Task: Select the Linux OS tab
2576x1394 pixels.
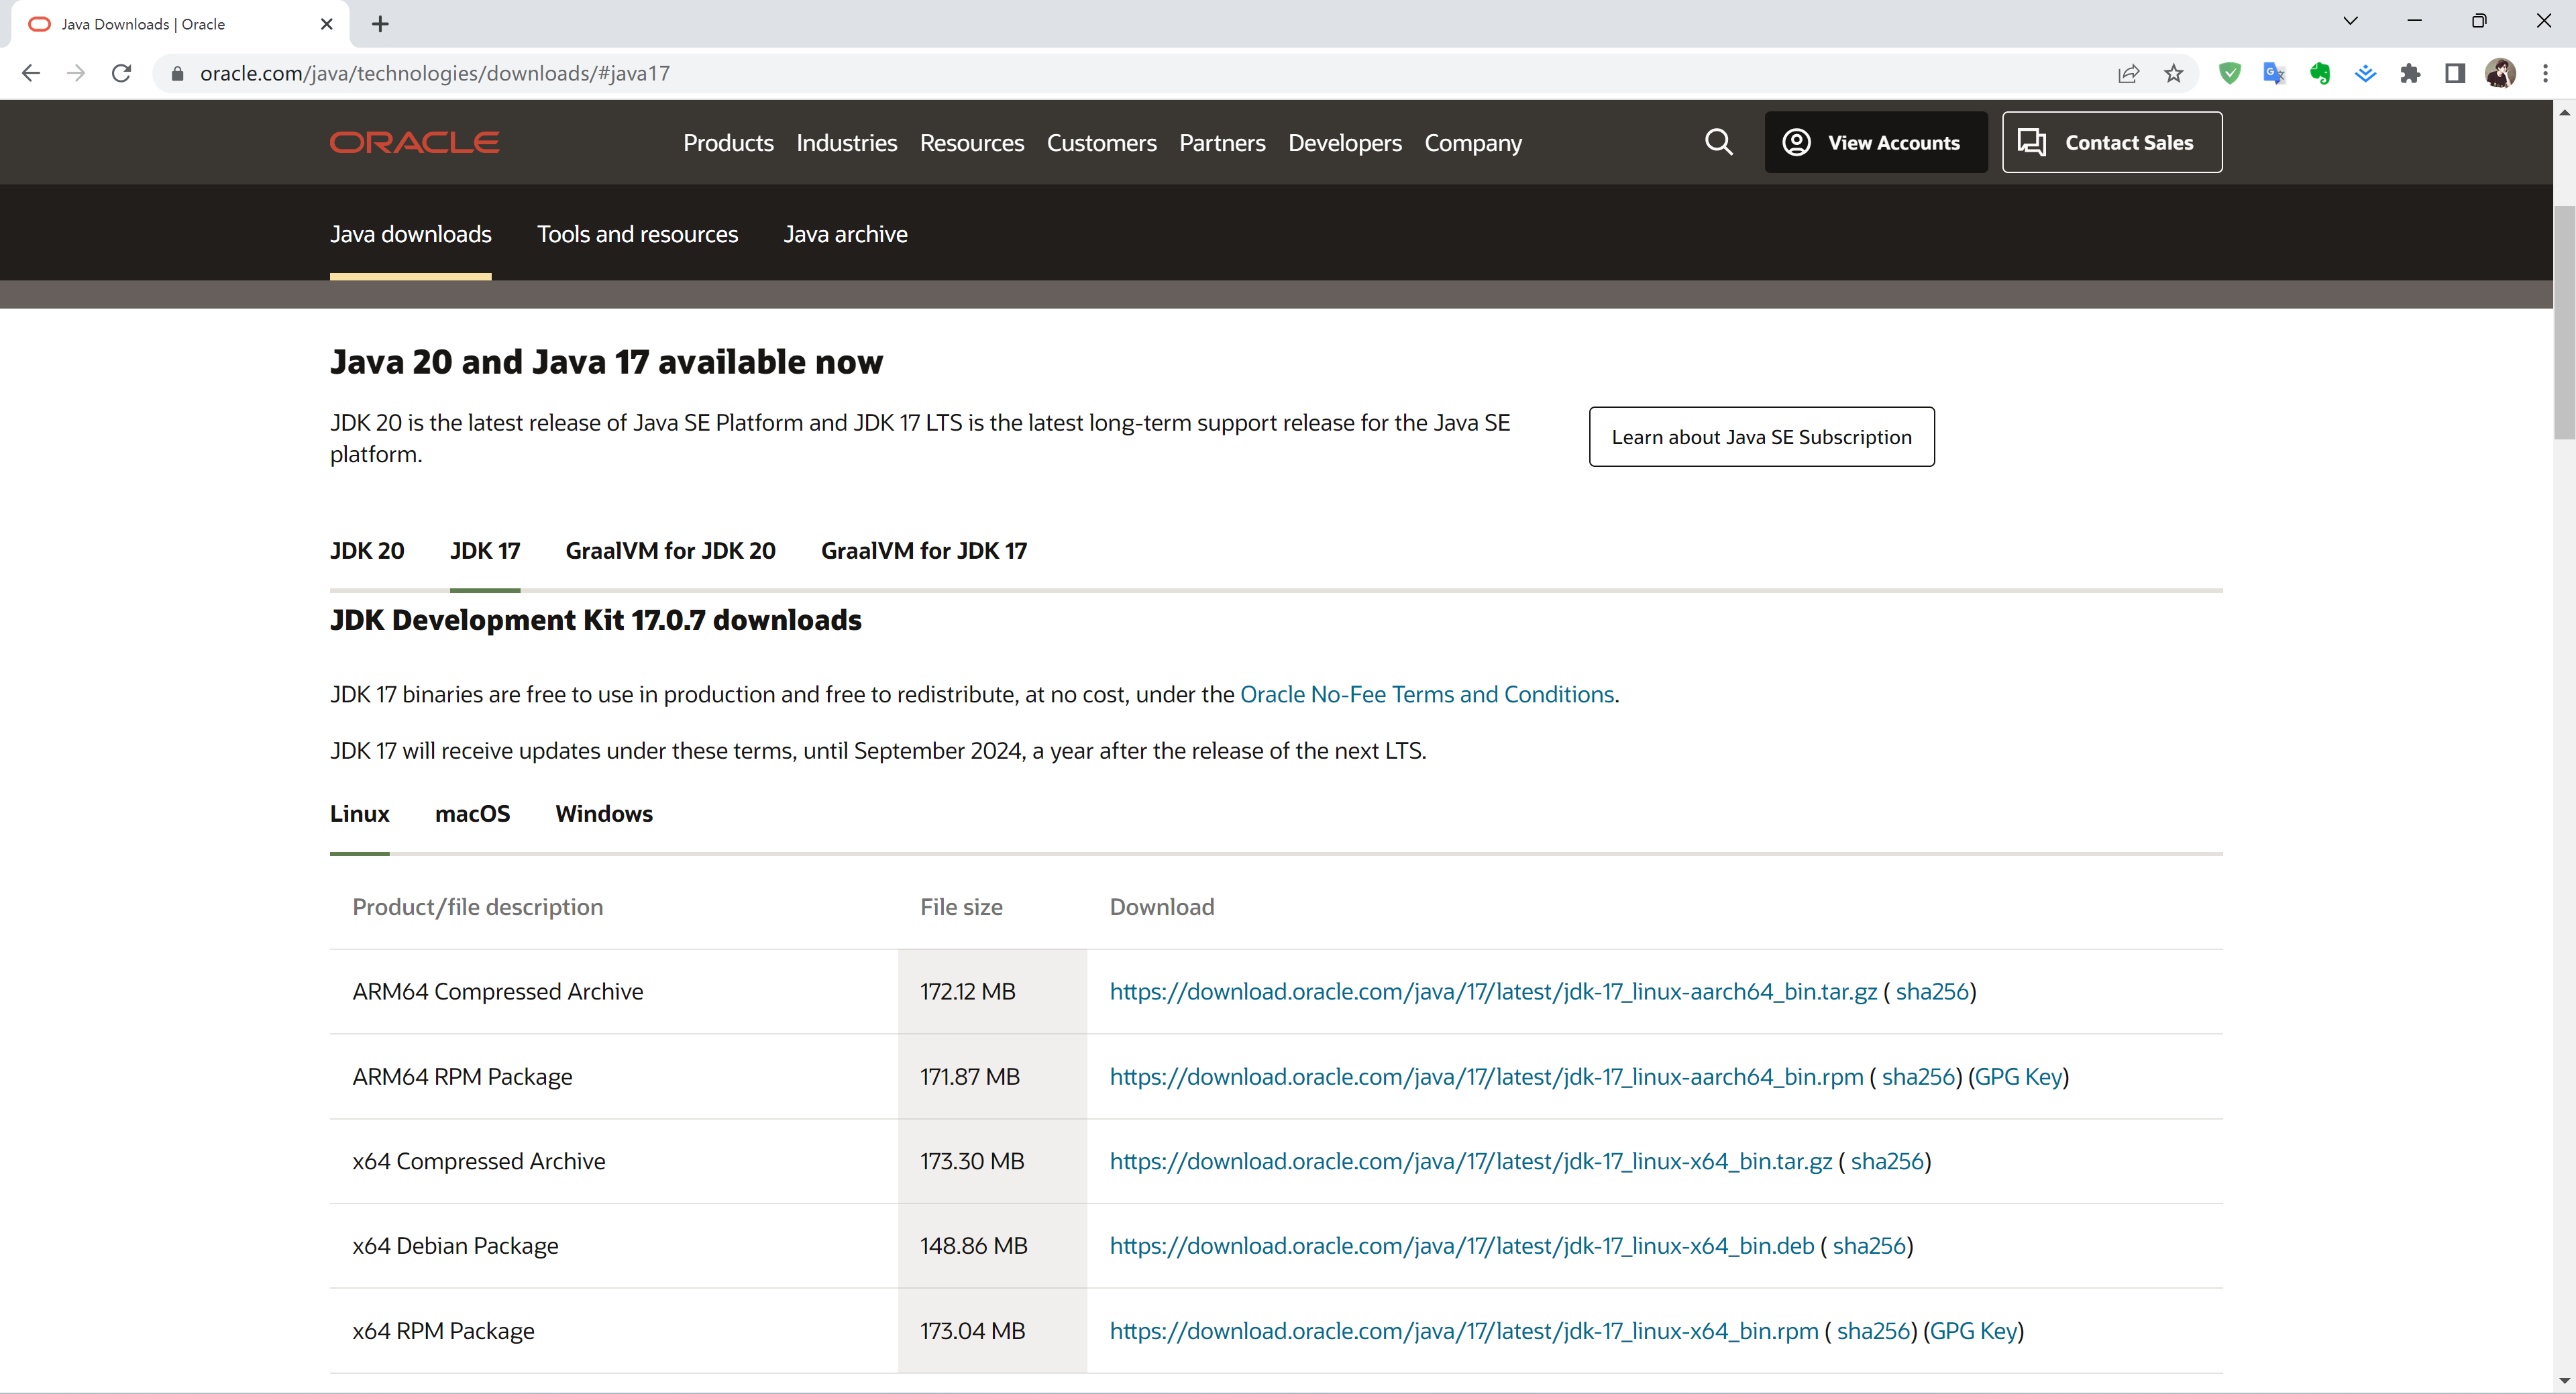Action: point(359,814)
